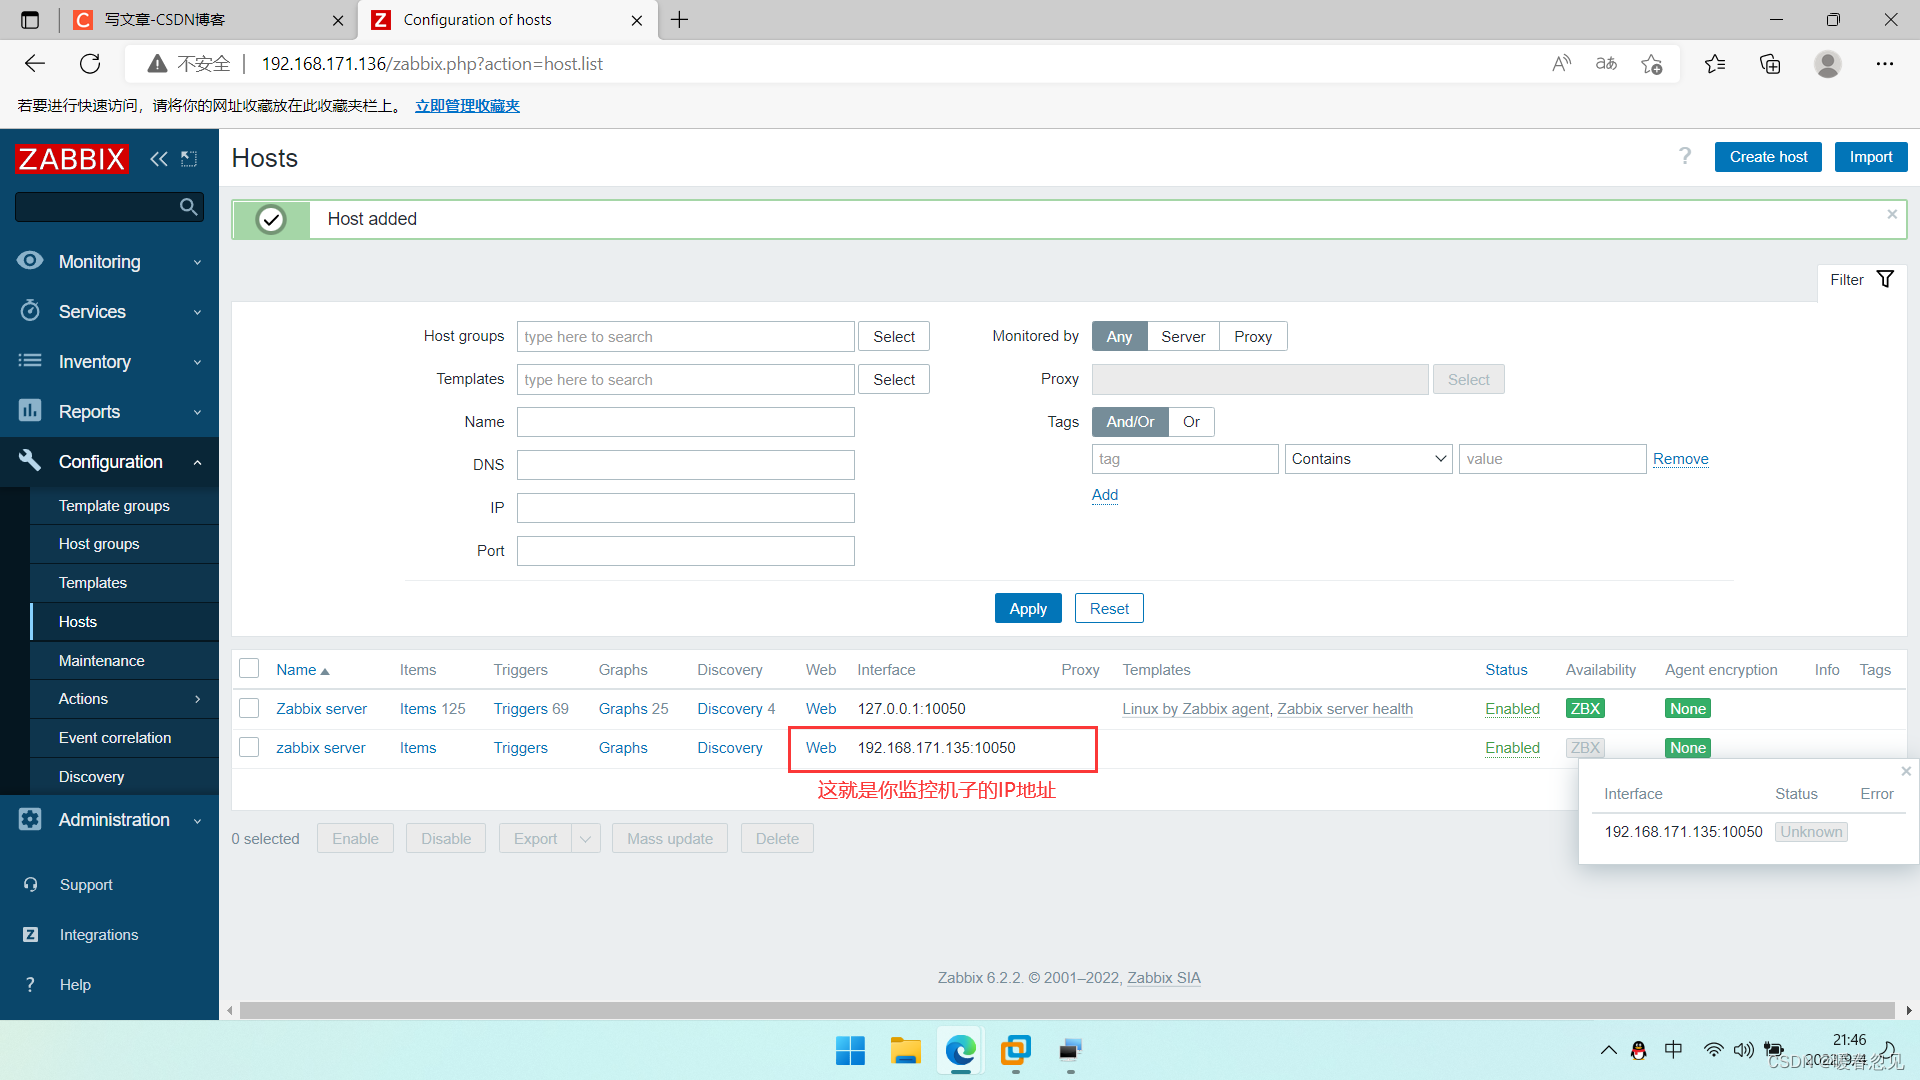Click the Support headset icon
1920x1080 pixels.
[30, 885]
